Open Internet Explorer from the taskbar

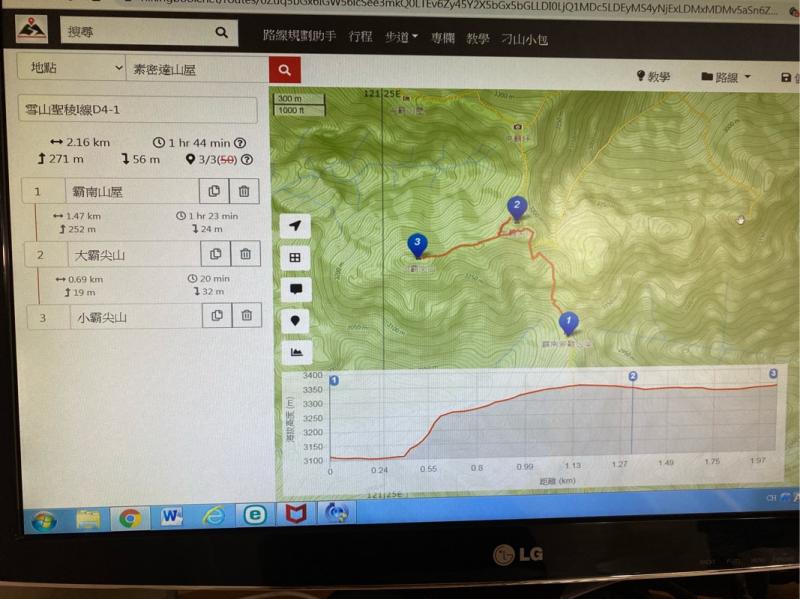(213, 516)
